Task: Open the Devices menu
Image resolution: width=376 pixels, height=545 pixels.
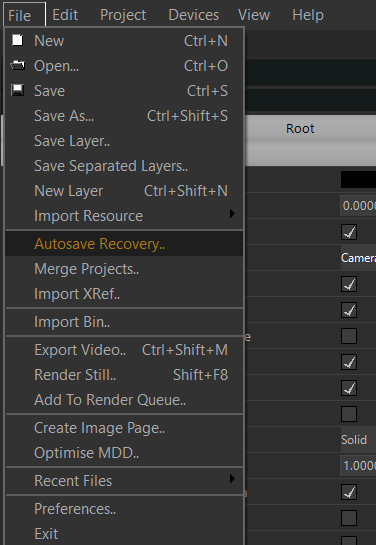Action: click(194, 15)
